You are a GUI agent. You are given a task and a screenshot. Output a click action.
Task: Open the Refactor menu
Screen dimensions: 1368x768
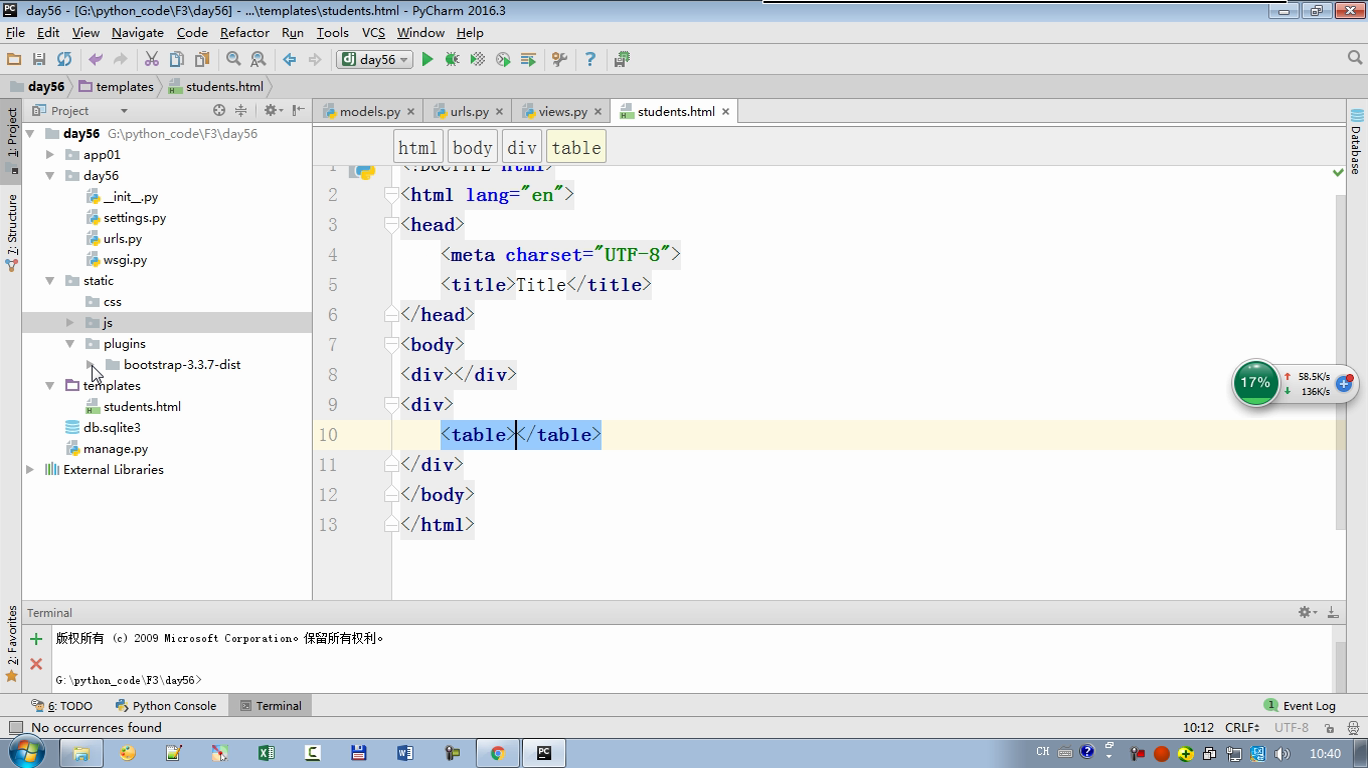pyautogui.click(x=244, y=32)
